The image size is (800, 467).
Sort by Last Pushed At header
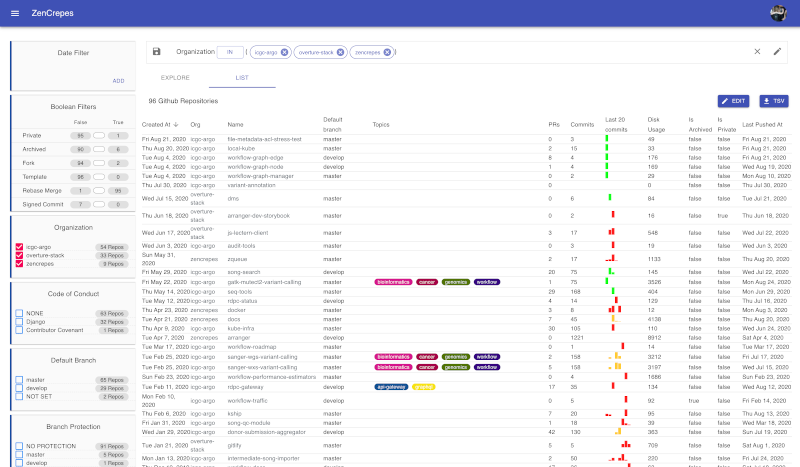point(762,125)
